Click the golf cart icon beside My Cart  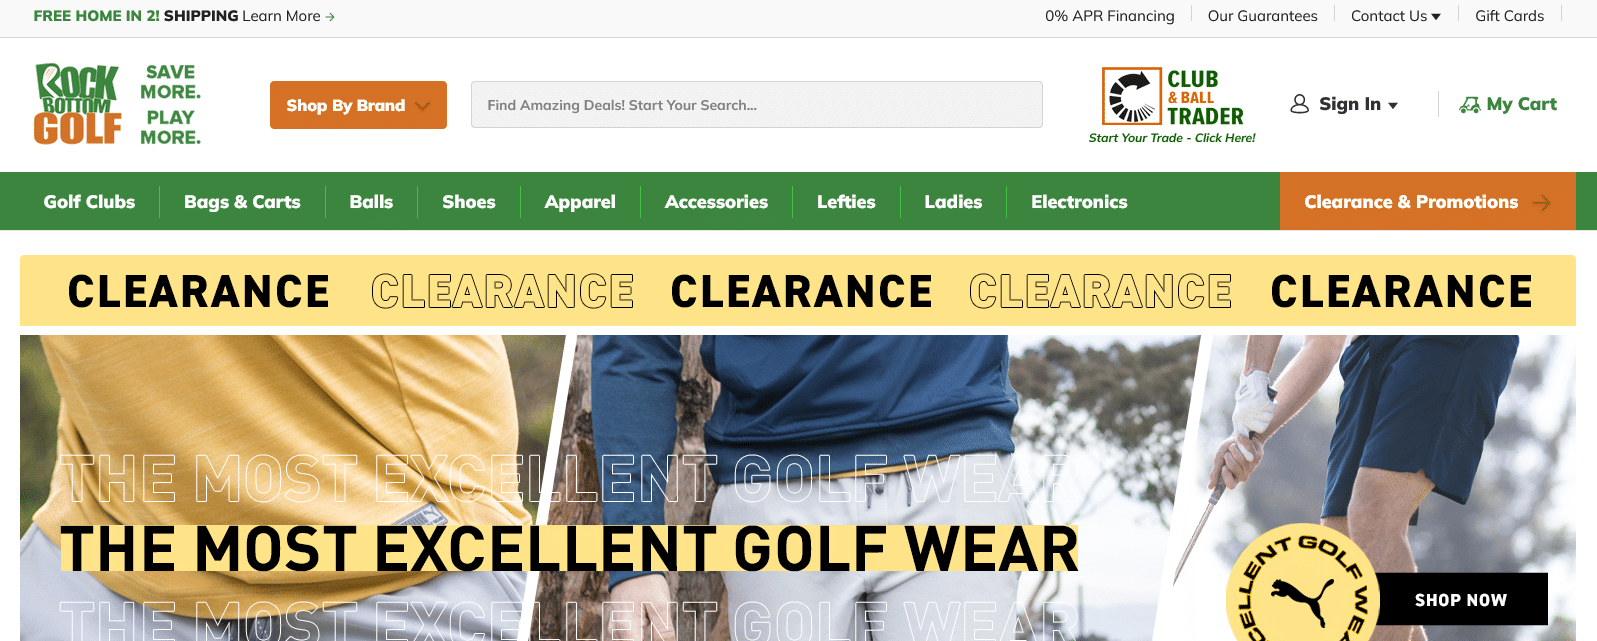[x=1469, y=104]
